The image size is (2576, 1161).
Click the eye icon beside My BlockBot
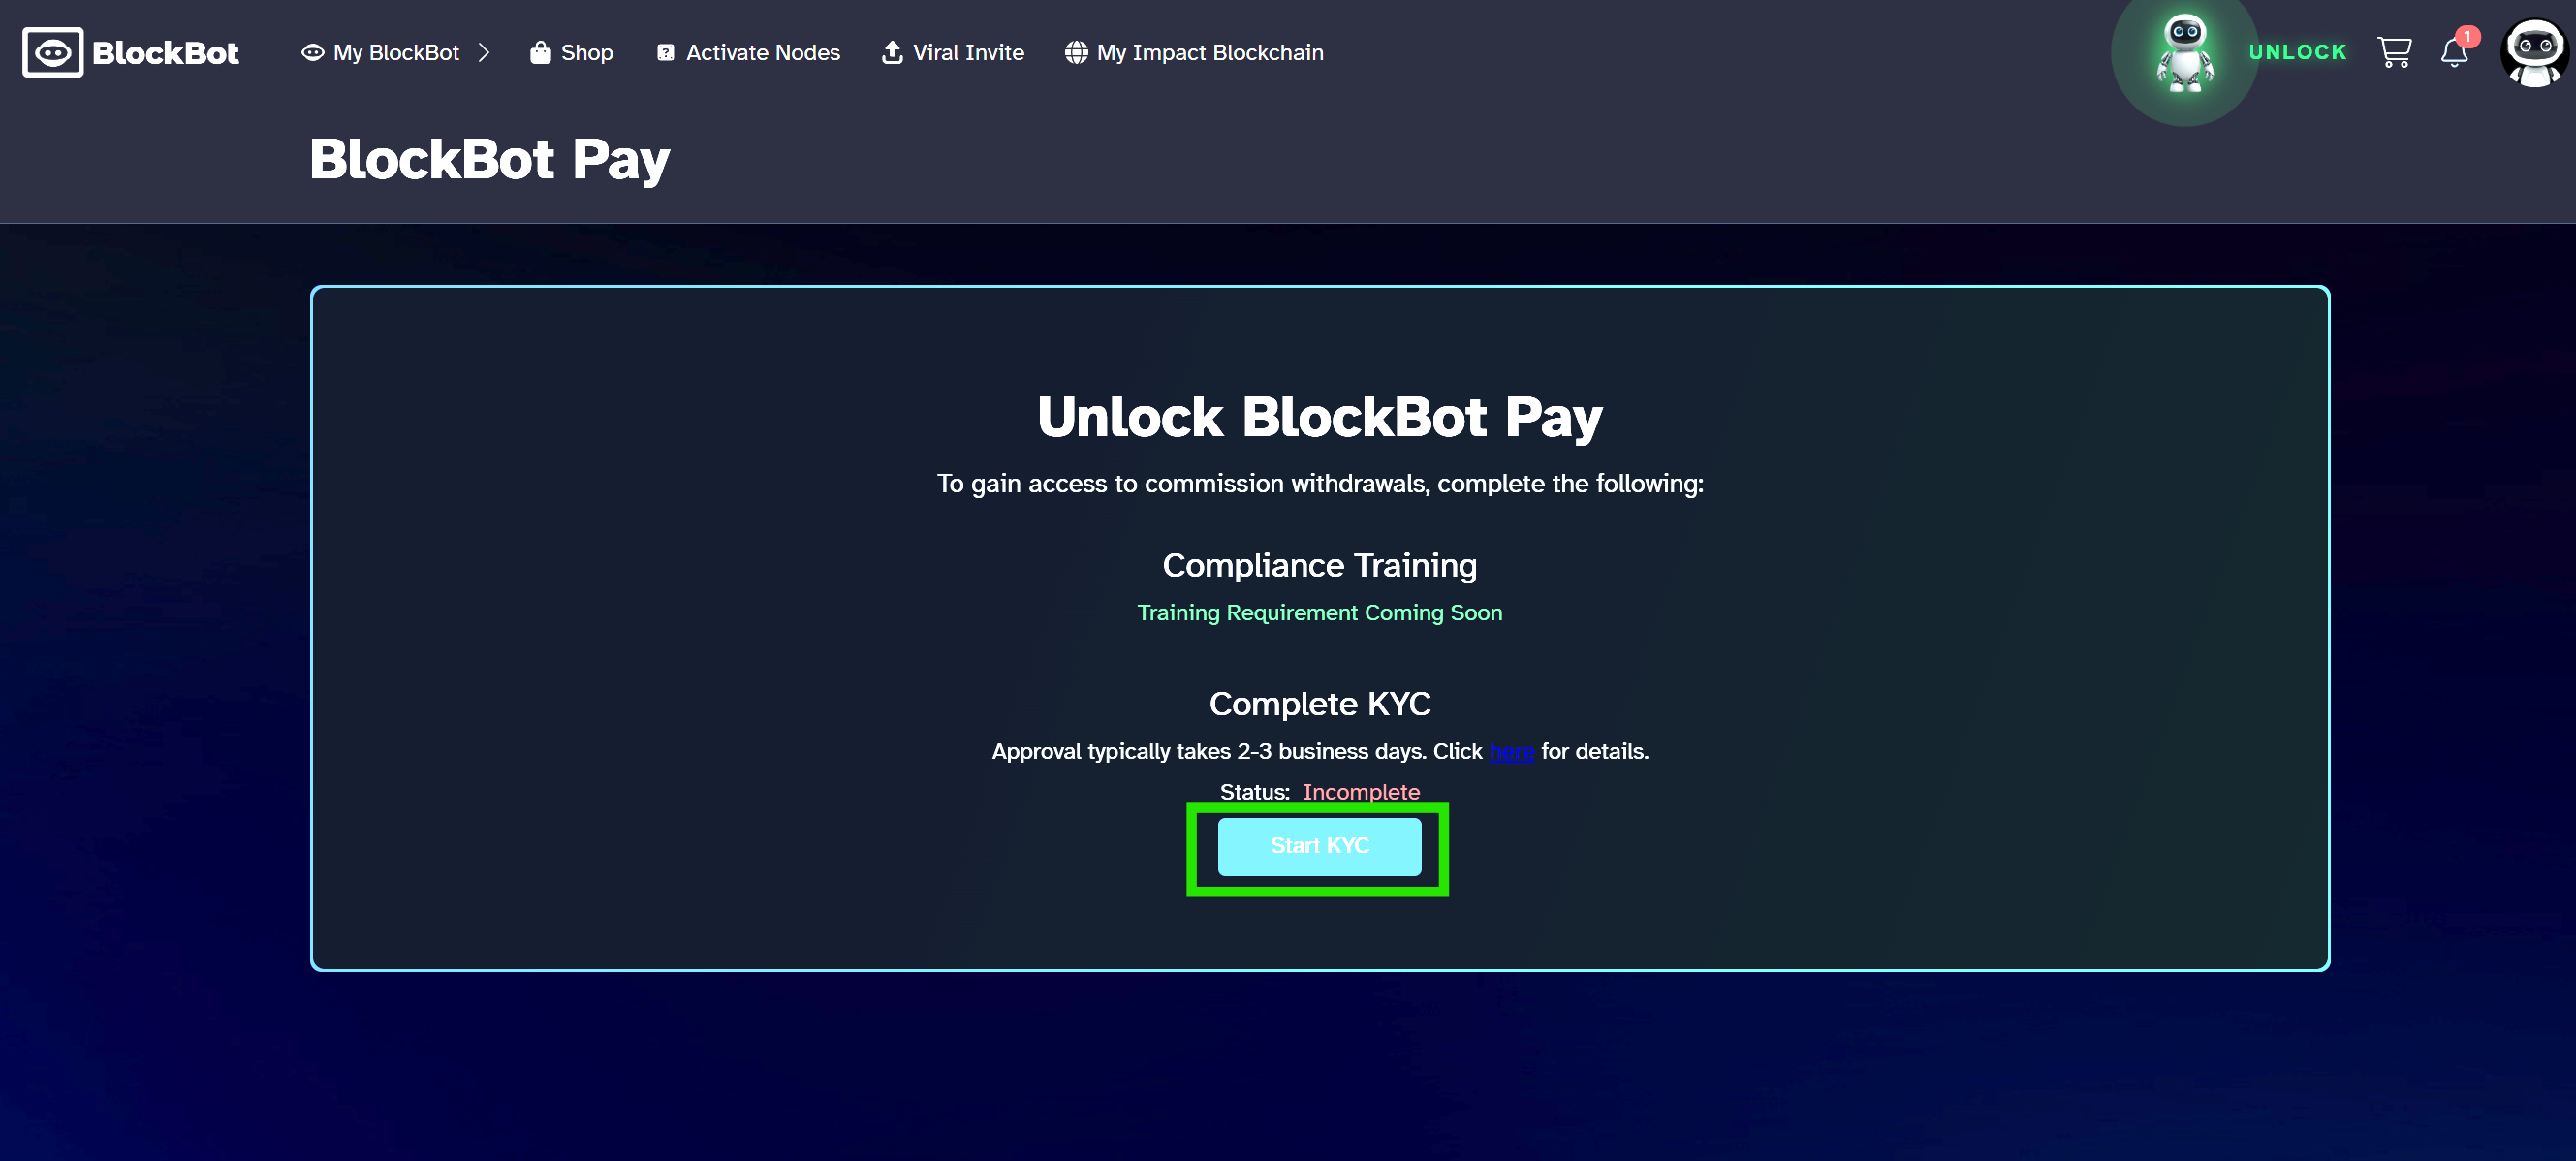[313, 52]
